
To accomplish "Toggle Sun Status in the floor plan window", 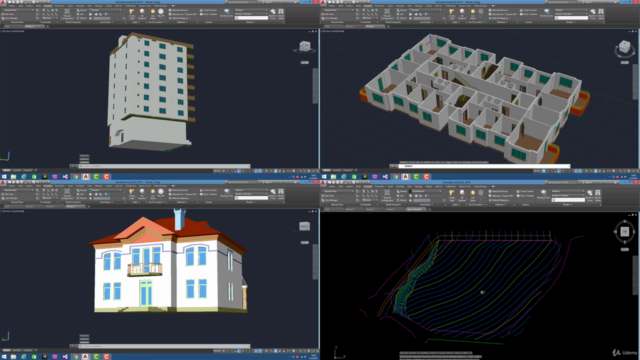I will [x=473, y=13].
